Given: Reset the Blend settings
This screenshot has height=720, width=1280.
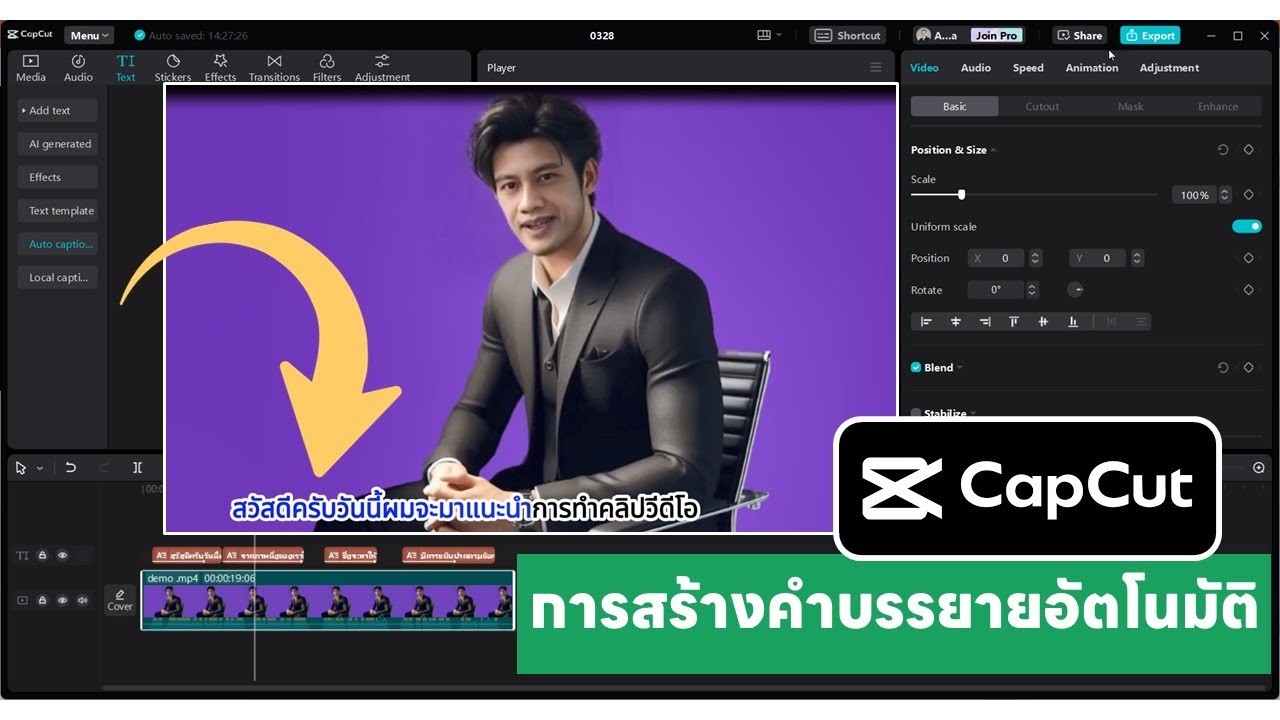Looking at the screenshot, I should pyautogui.click(x=1222, y=368).
